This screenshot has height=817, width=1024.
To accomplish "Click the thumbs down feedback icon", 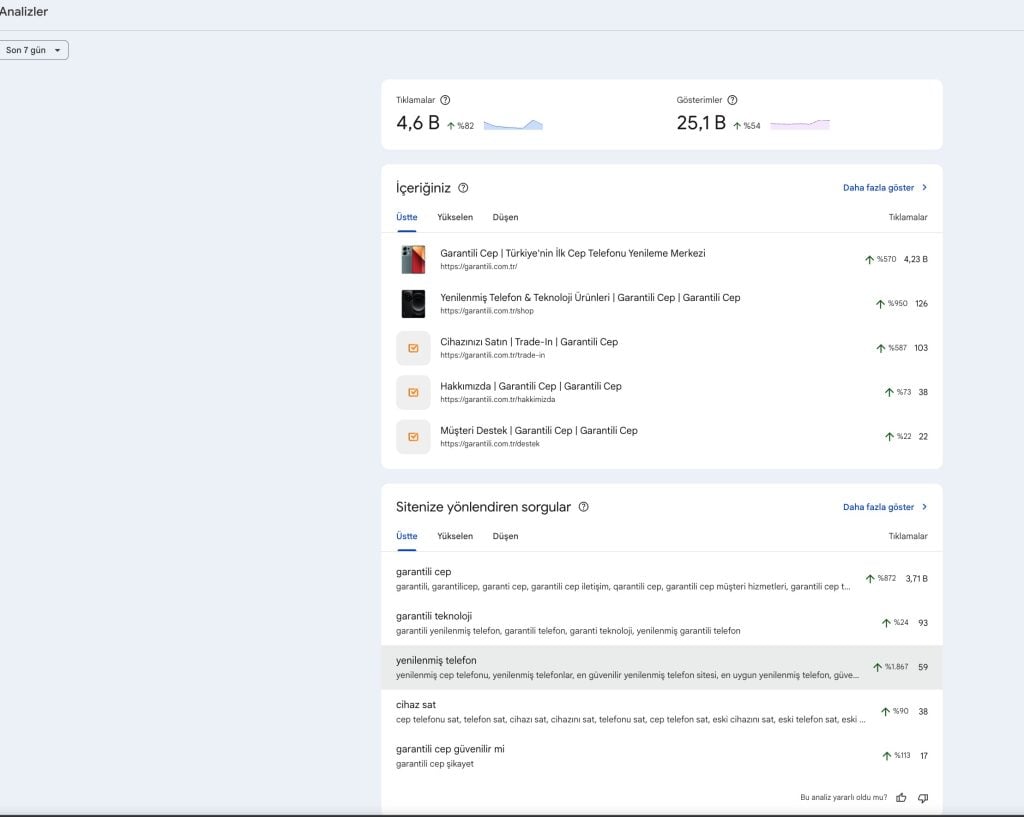I will [x=923, y=798].
